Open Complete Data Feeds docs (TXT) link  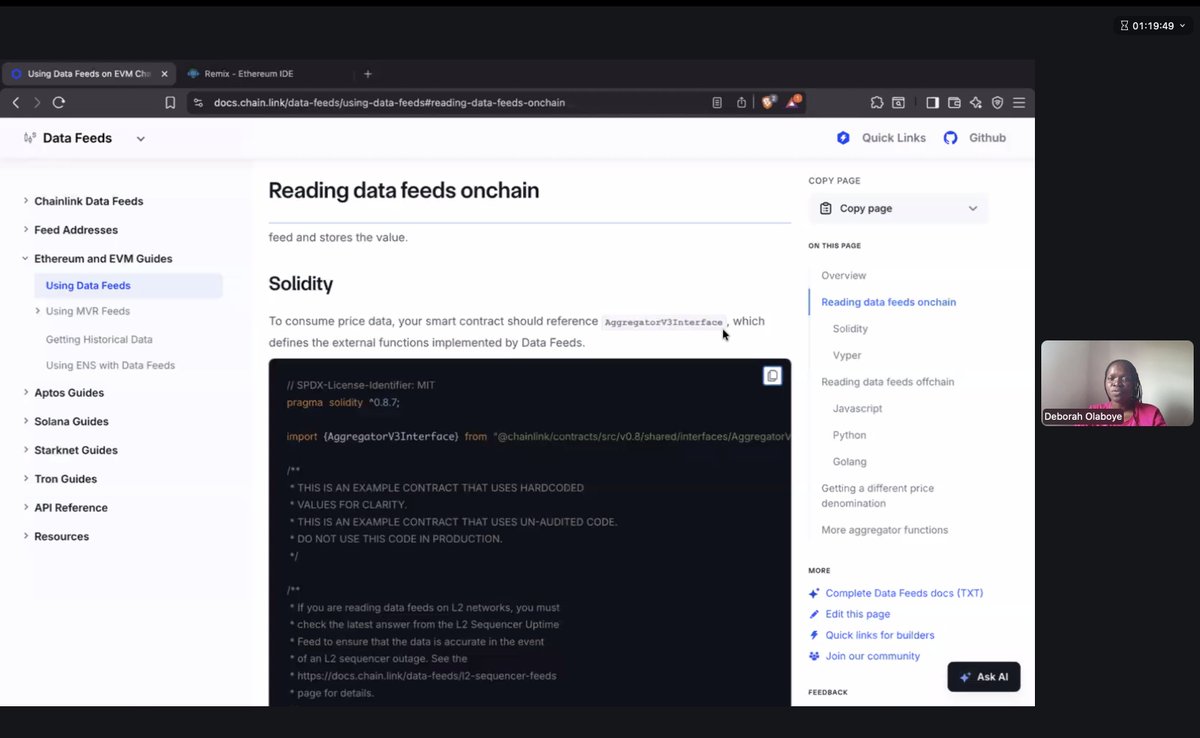coord(904,593)
